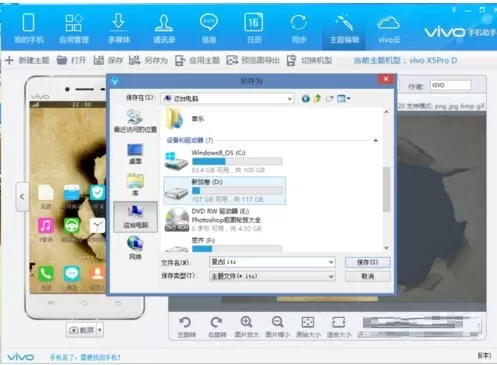The image size is (497, 365).
Task: Click the 文件名 file name field
Action: pos(272,262)
